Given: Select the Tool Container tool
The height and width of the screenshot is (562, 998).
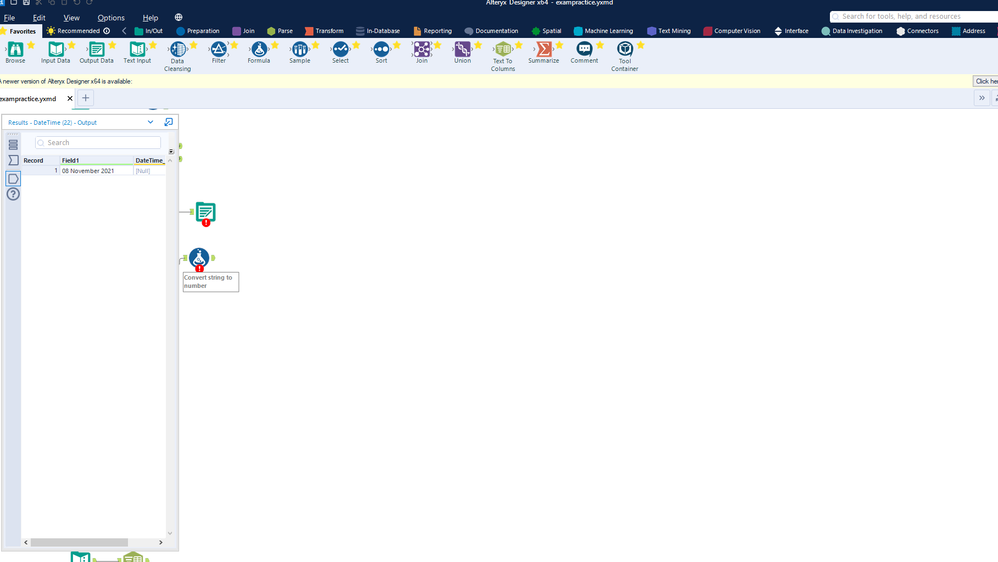Looking at the screenshot, I should coord(625,50).
